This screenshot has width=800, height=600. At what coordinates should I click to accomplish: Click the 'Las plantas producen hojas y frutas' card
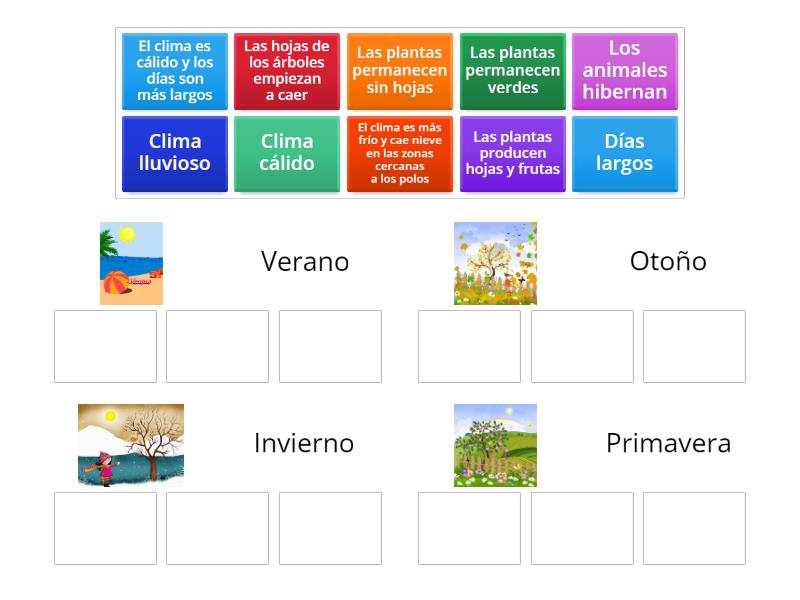click(x=512, y=153)
